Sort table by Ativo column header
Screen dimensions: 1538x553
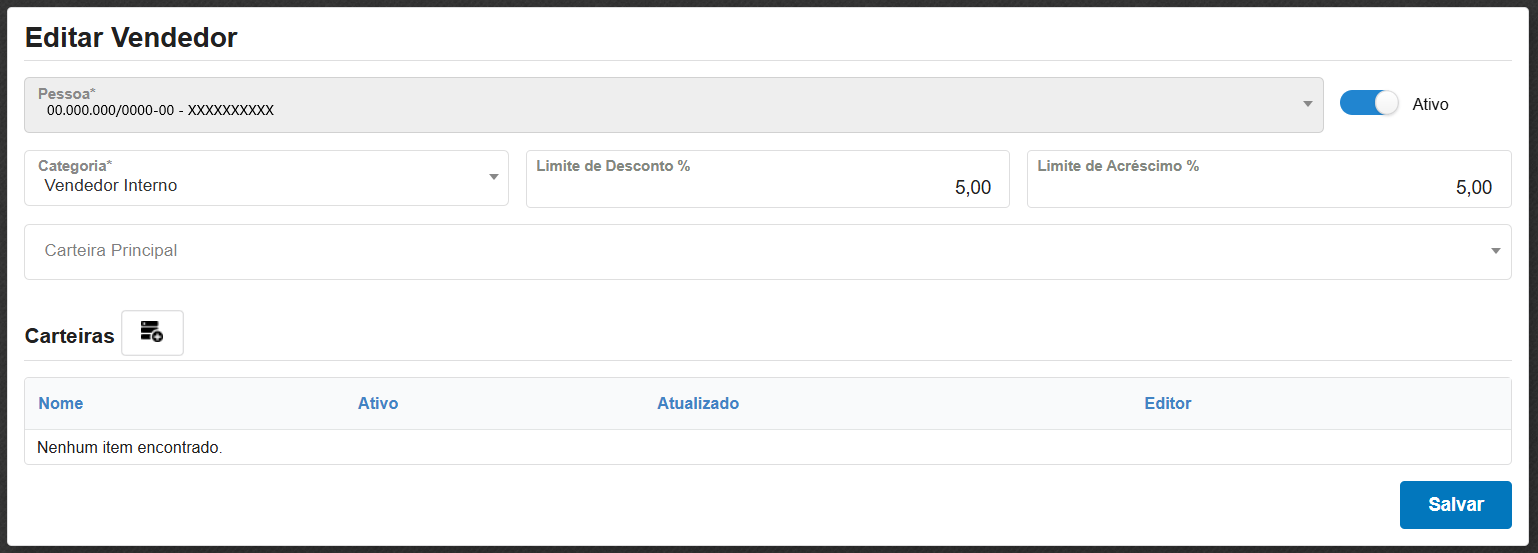(x=378, y=403)
